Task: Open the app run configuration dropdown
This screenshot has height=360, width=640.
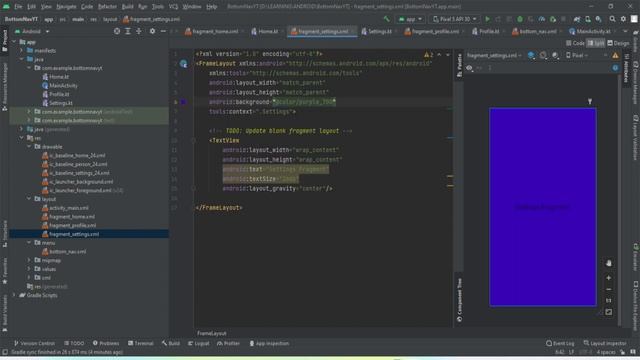Action: (x=410, y=19)
